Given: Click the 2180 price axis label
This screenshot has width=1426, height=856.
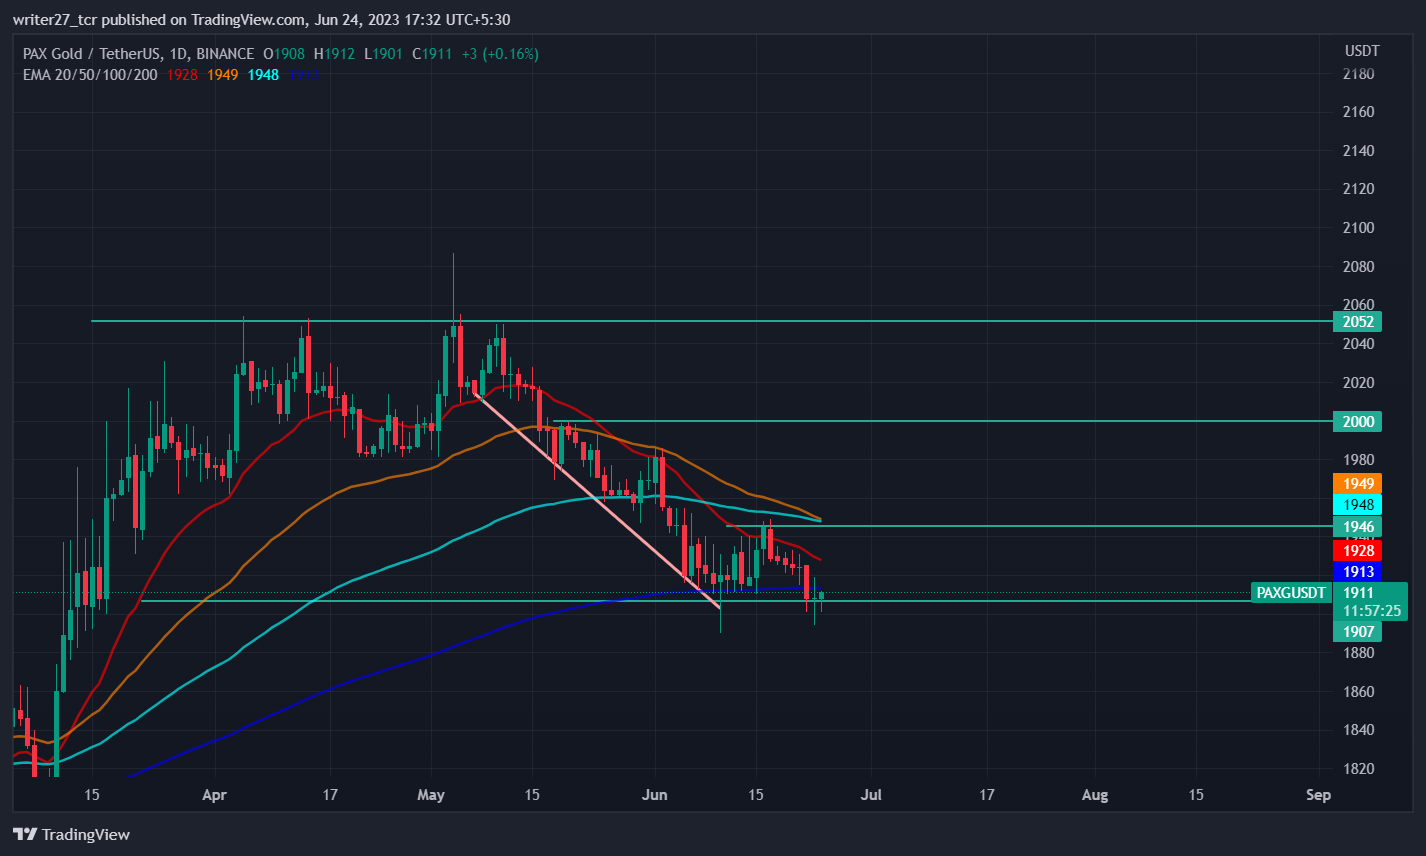Looking at the screenshot, I should (1358, 73).
